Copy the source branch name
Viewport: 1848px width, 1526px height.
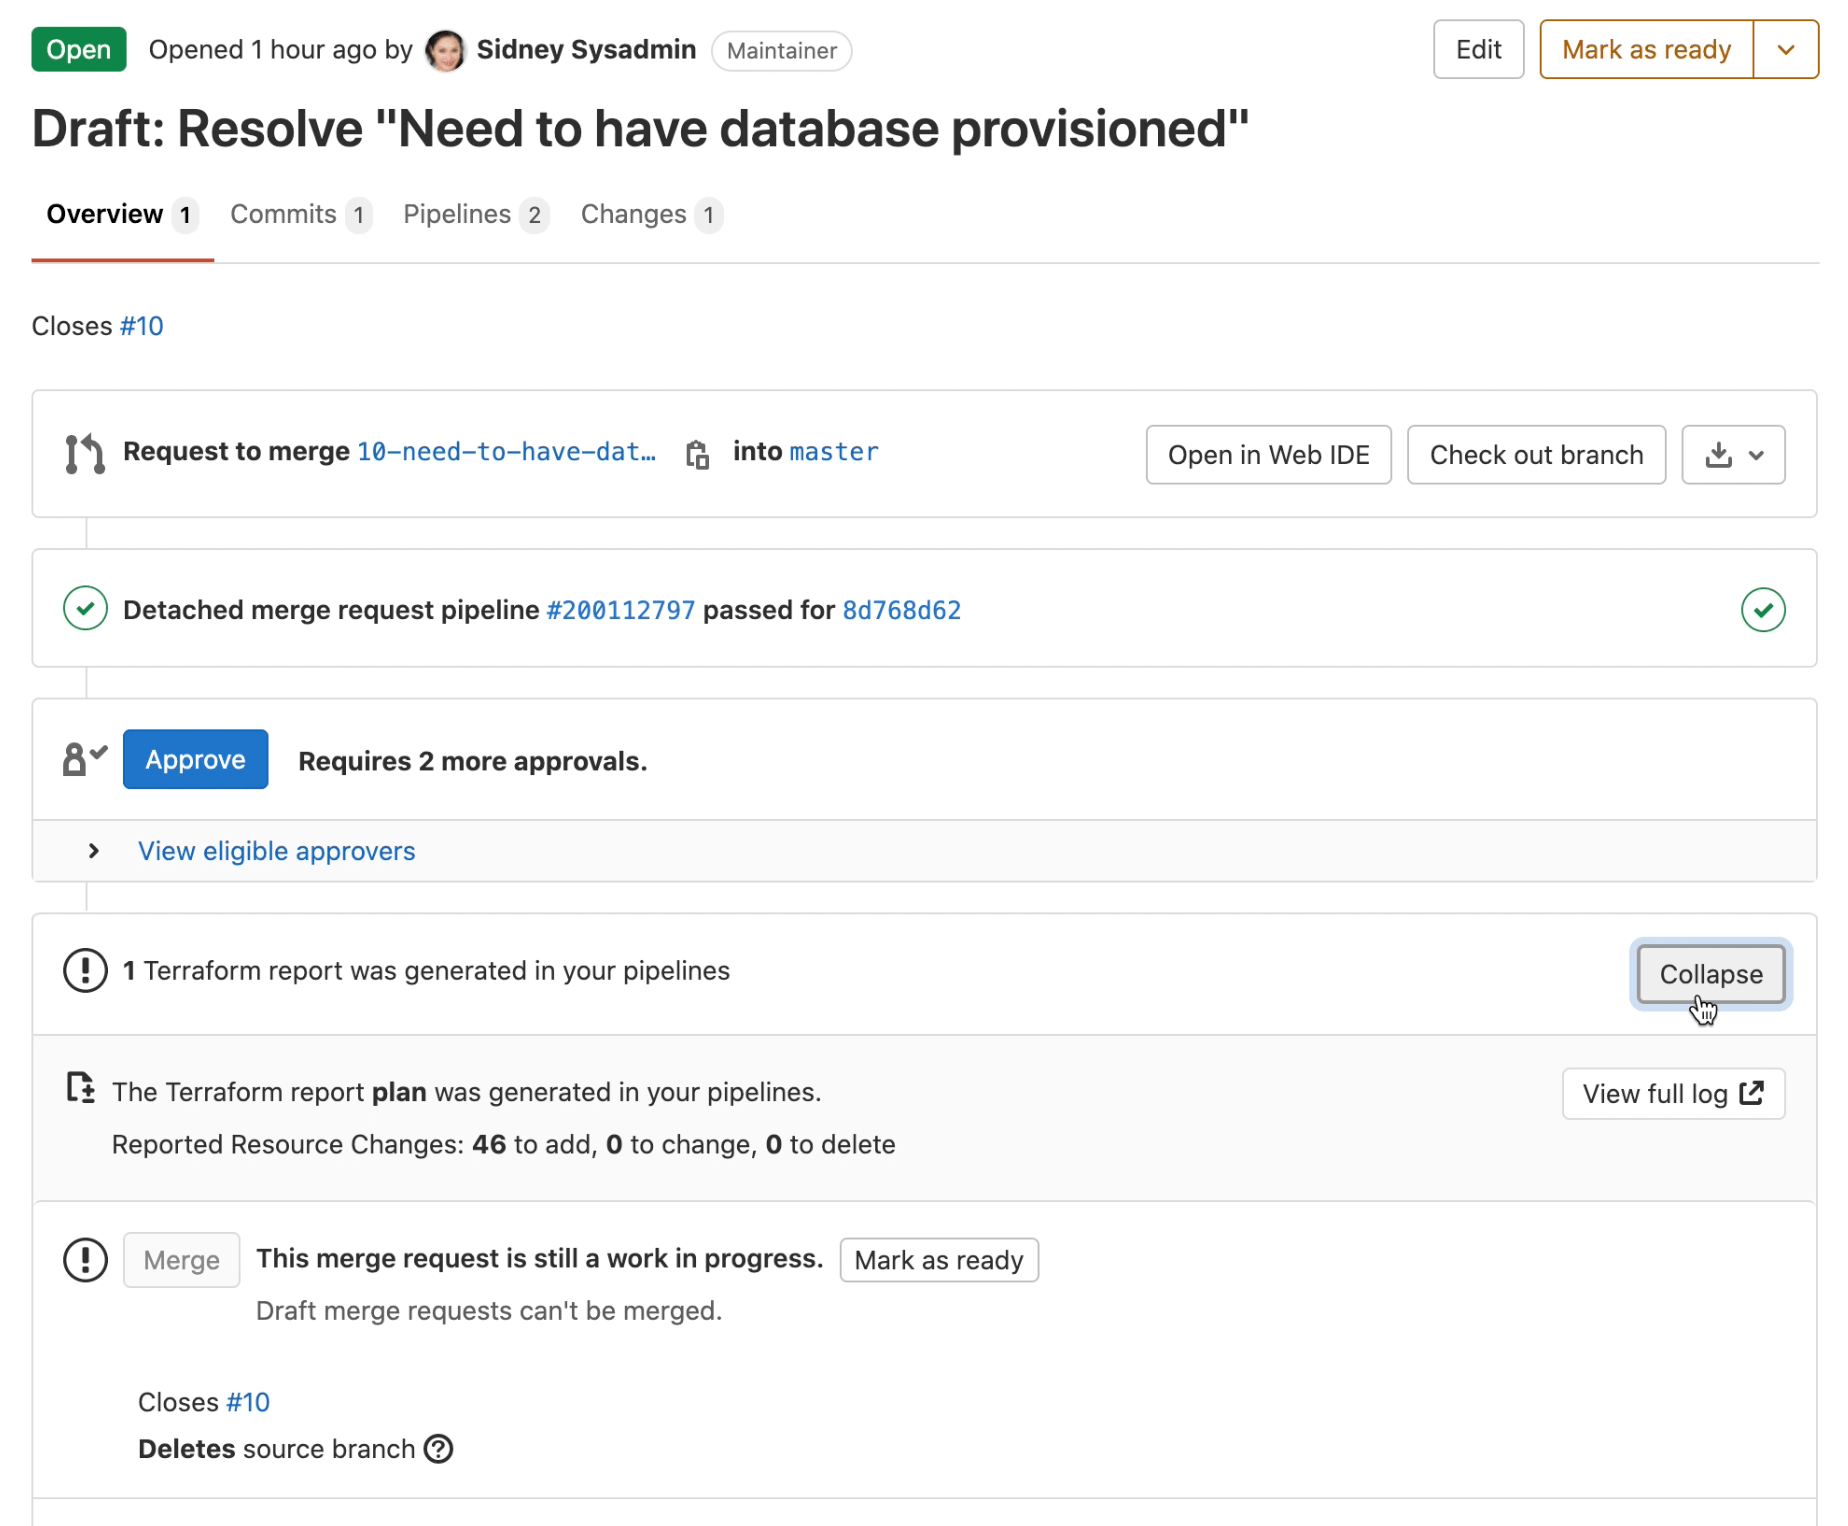tap(697, 454)
